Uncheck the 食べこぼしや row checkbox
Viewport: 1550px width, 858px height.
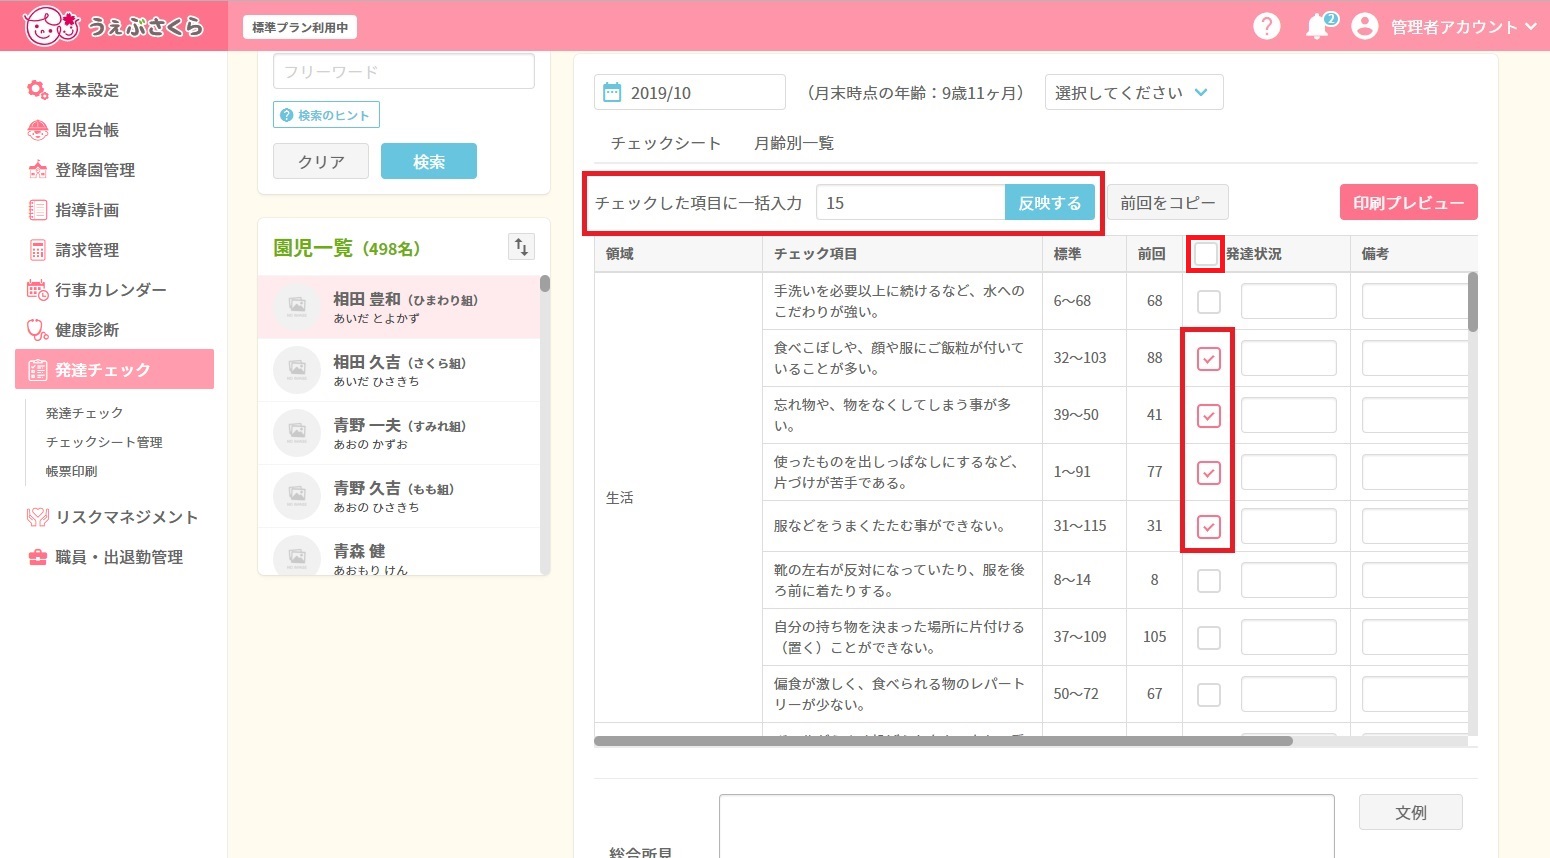coord(1209,358)
